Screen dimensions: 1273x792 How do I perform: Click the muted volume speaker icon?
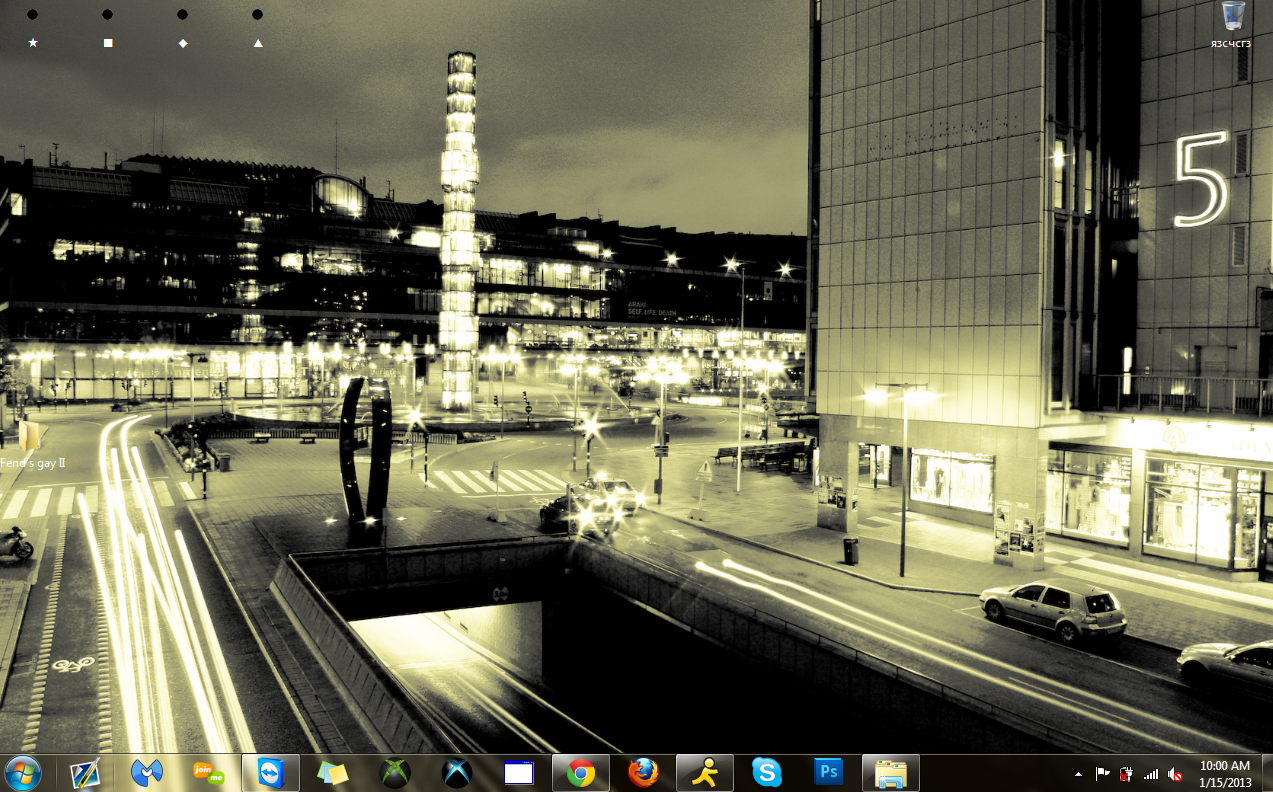click(x=1175, y=774)
